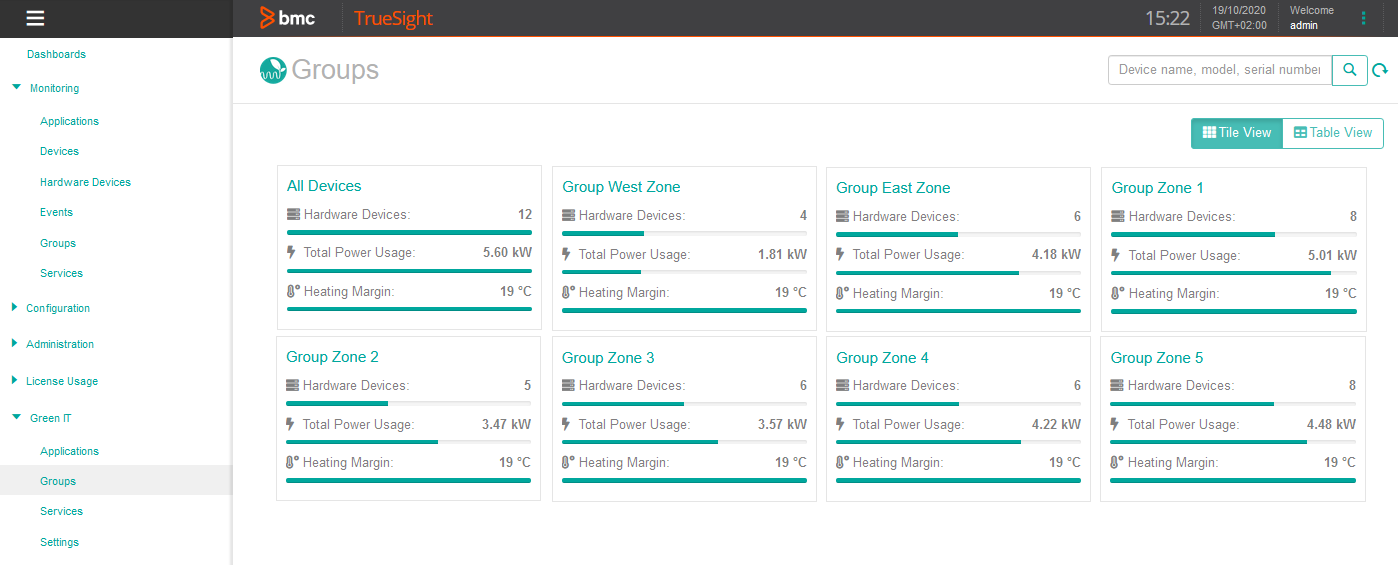Viewport: 1398px width, 565px height.
Task: Click thermometer icon in Group Zone 5 tile
Action: [x=1117, y=463]
